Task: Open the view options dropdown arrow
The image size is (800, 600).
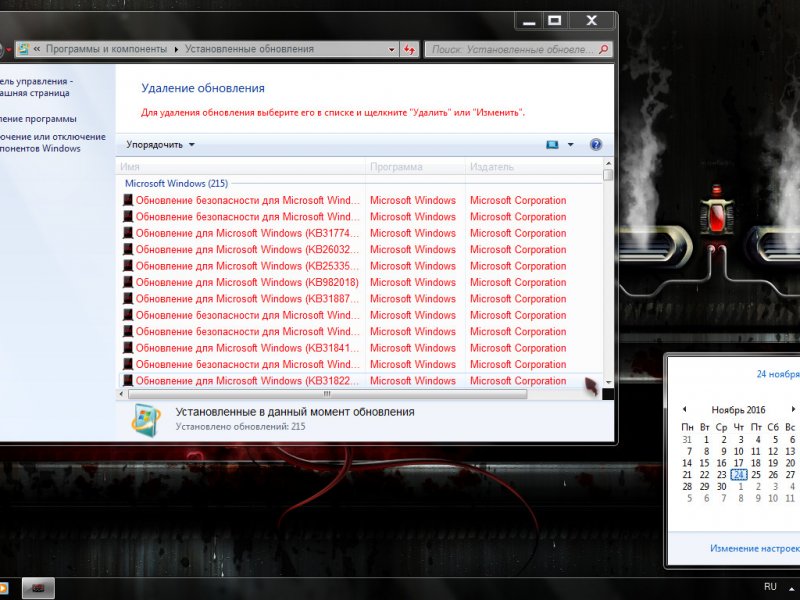Action: tap(570, 145)
